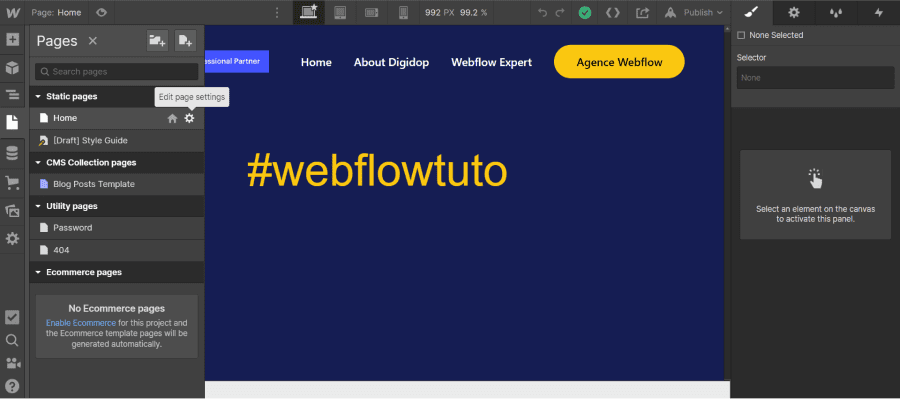Redo the last action
This screenshot has height=399, width=900.
click(x=560, y=12)
